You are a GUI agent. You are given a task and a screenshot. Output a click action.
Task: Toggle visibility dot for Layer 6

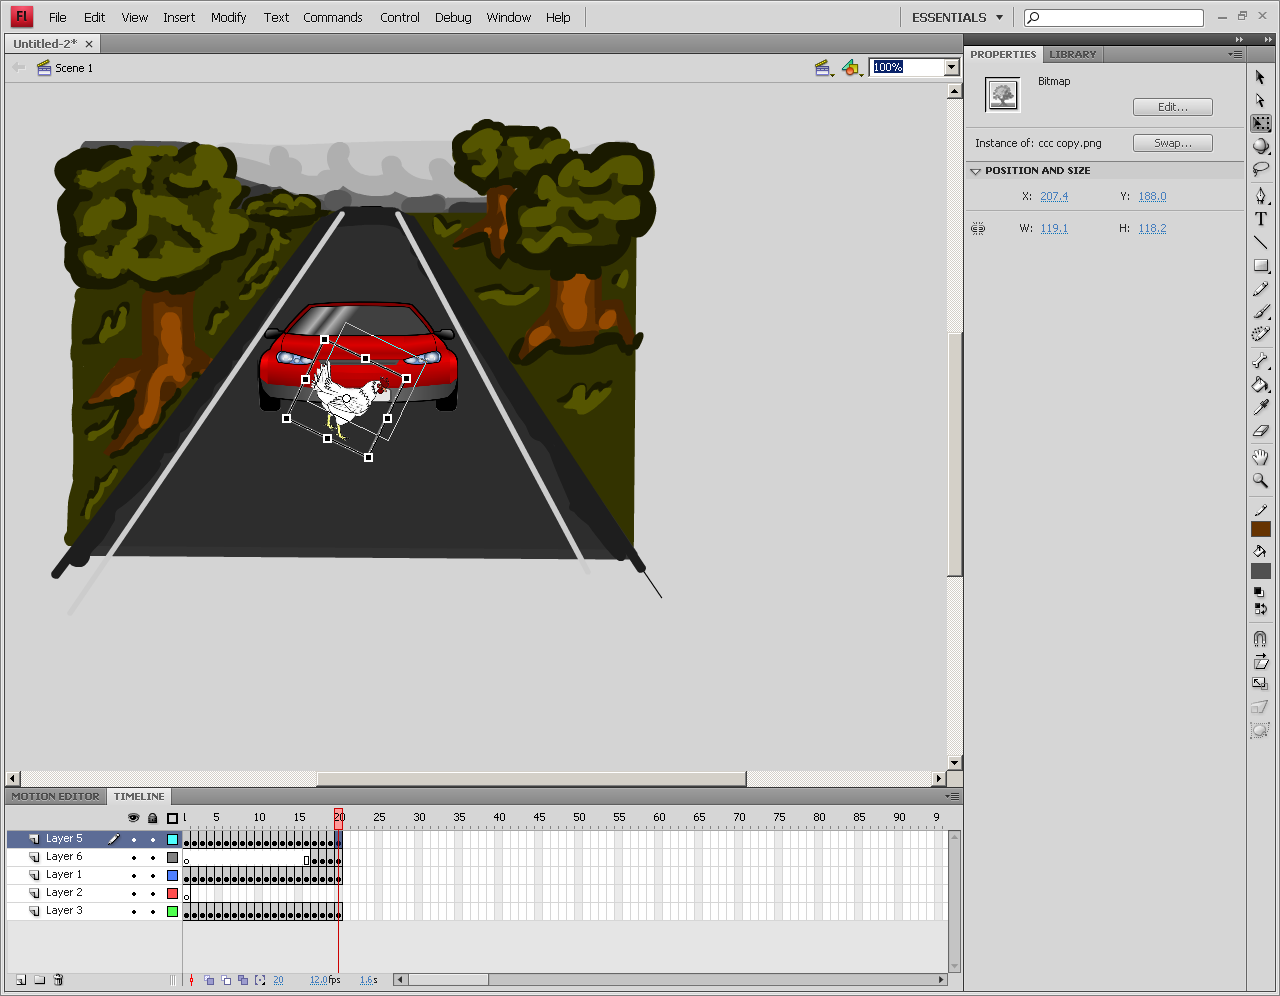coord(134,858)
